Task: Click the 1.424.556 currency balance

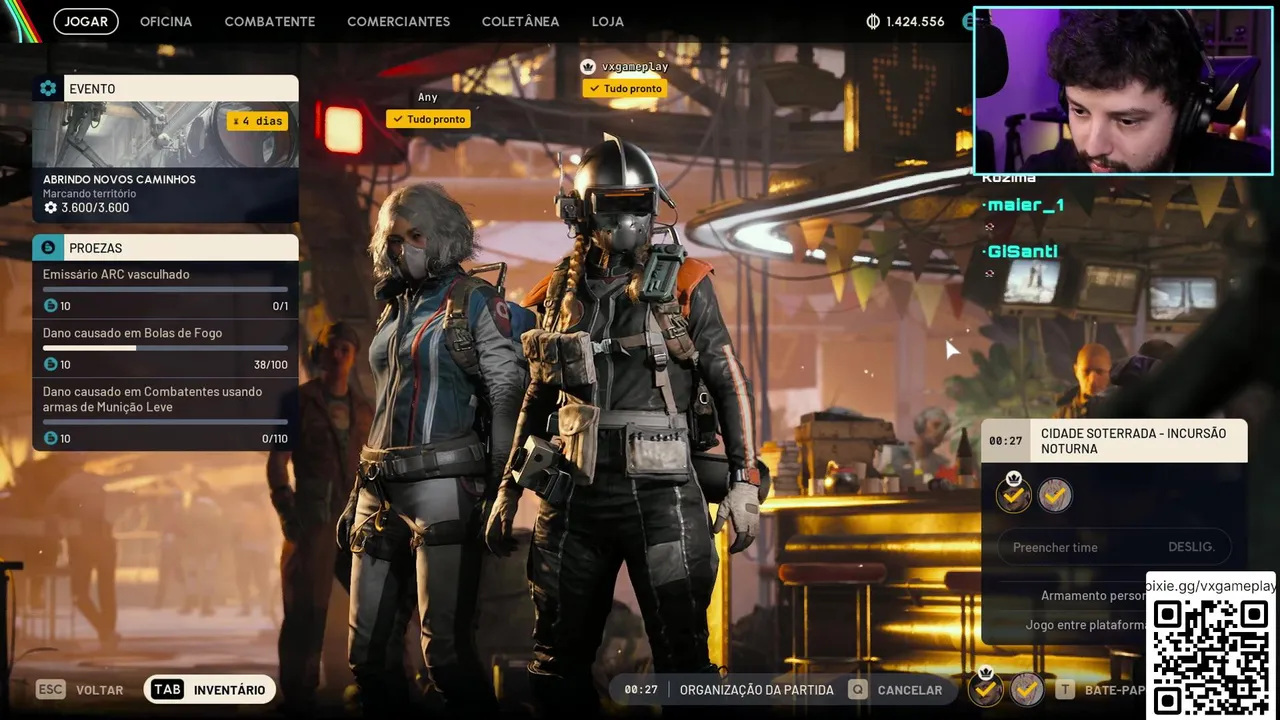Action: point(914,21)
